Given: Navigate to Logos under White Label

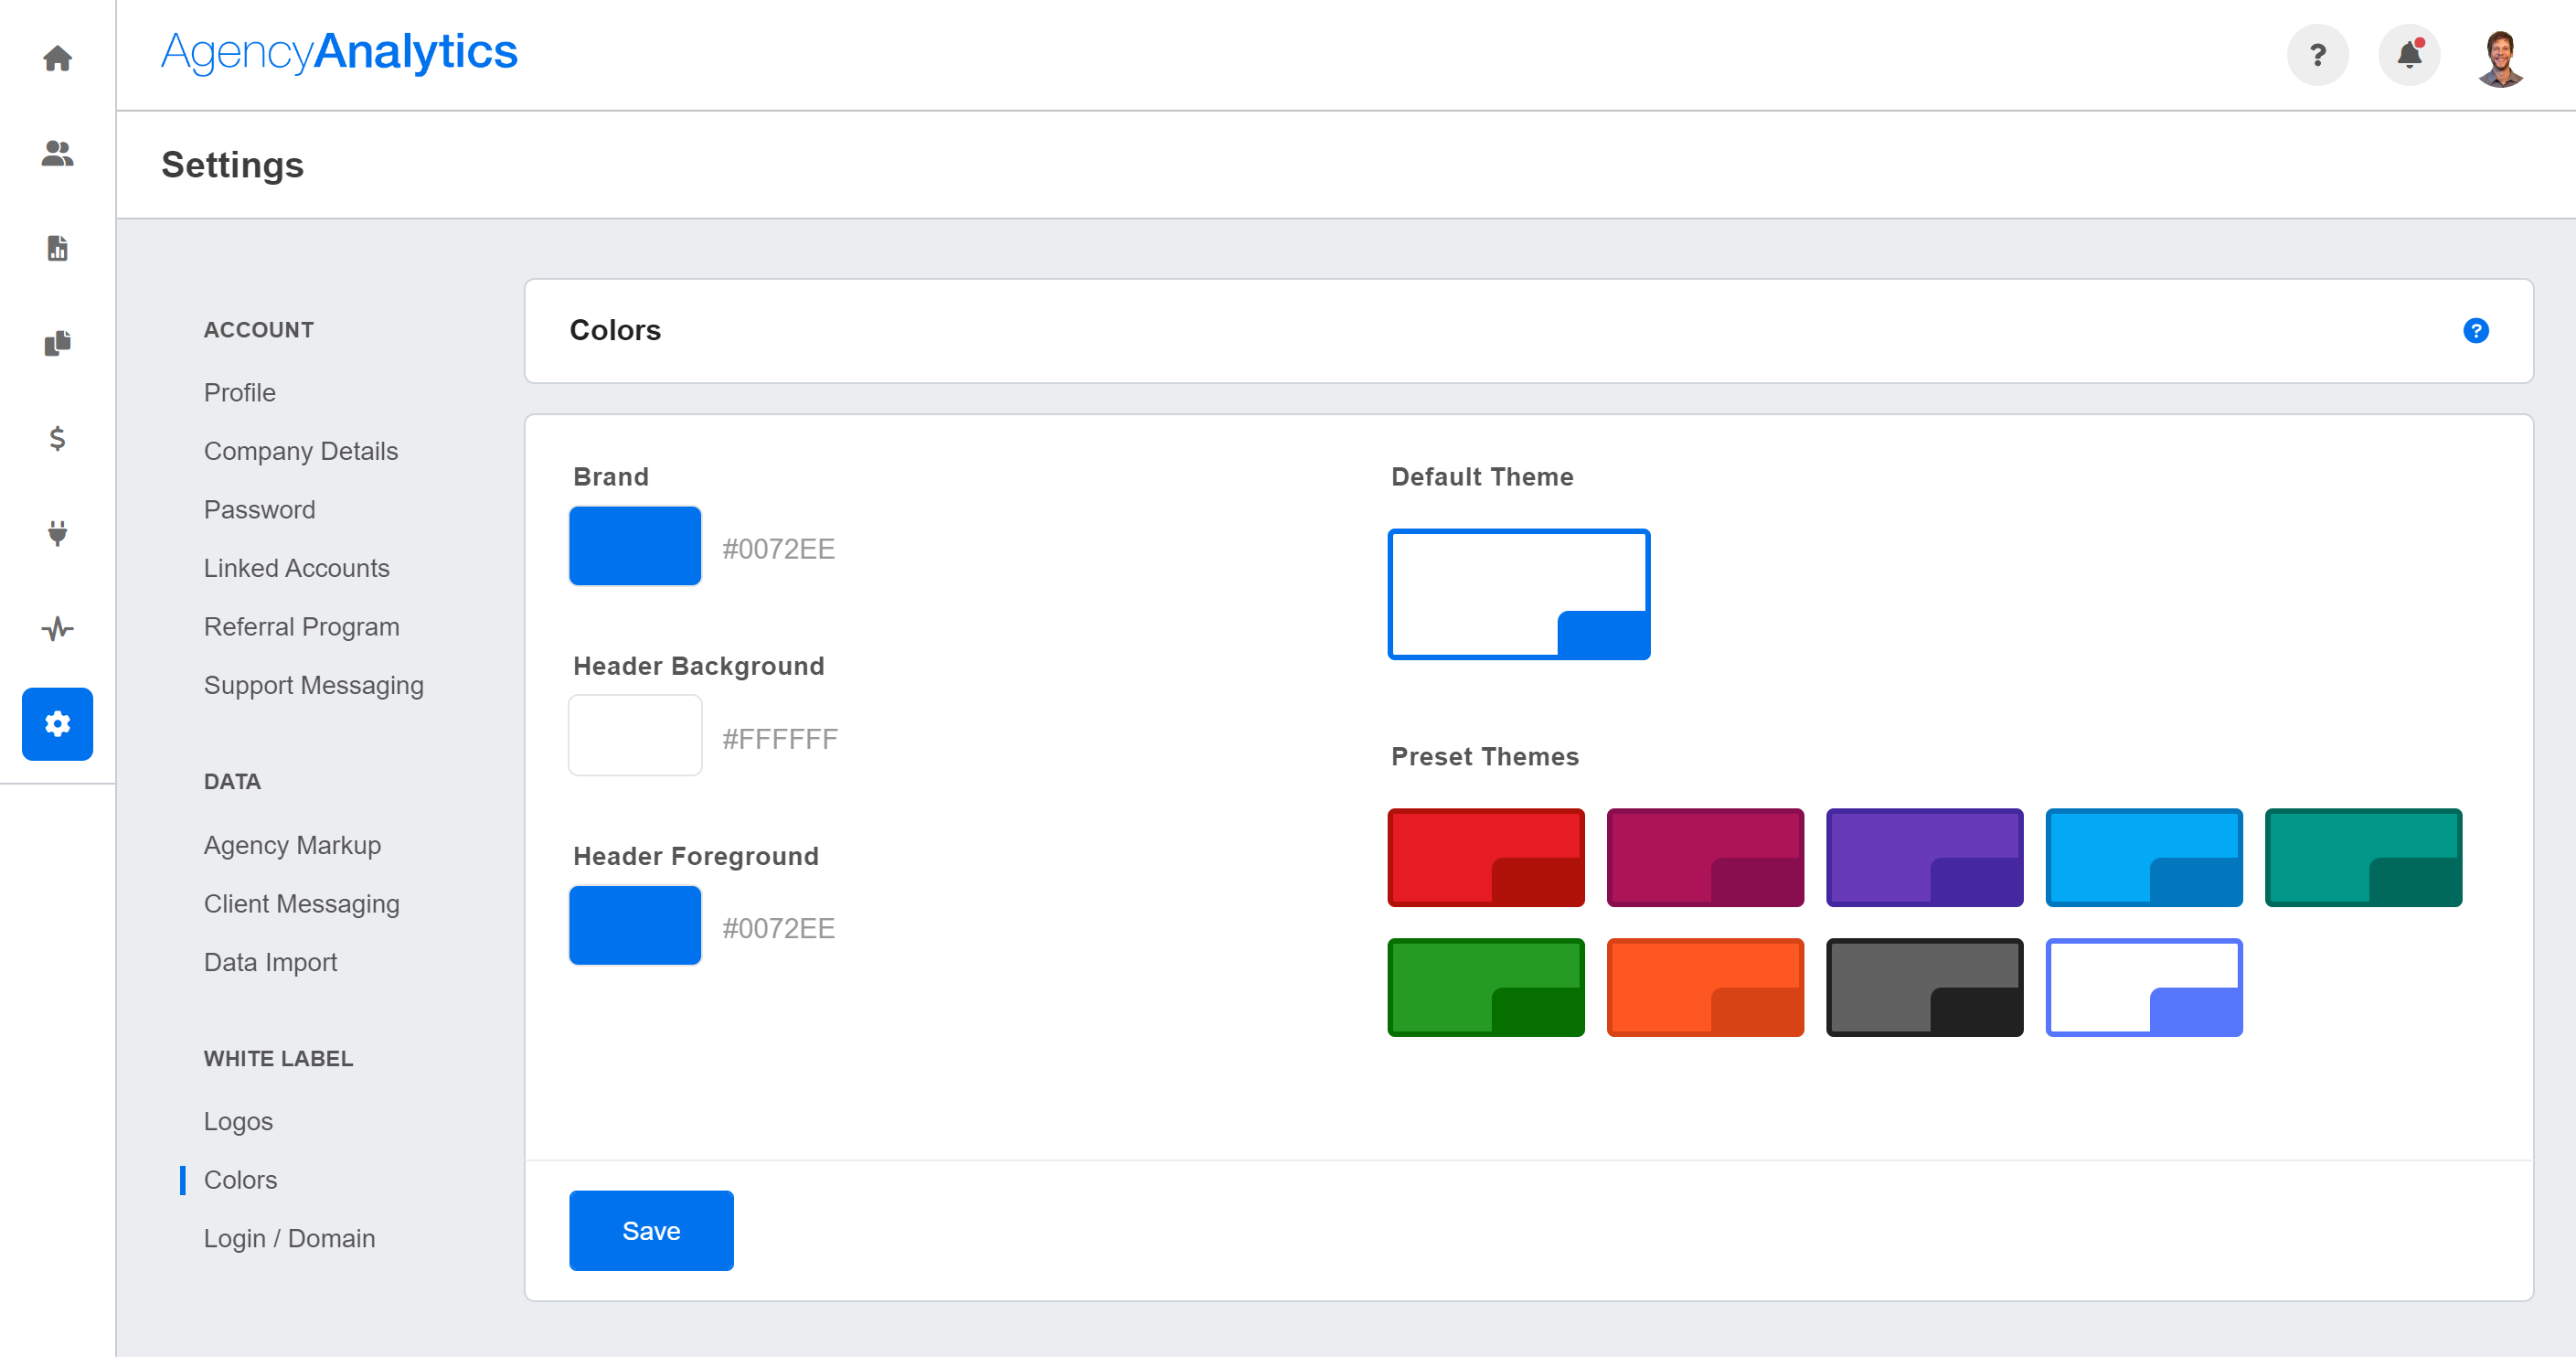Looking at the screenshot, I should pos(240,1120).
